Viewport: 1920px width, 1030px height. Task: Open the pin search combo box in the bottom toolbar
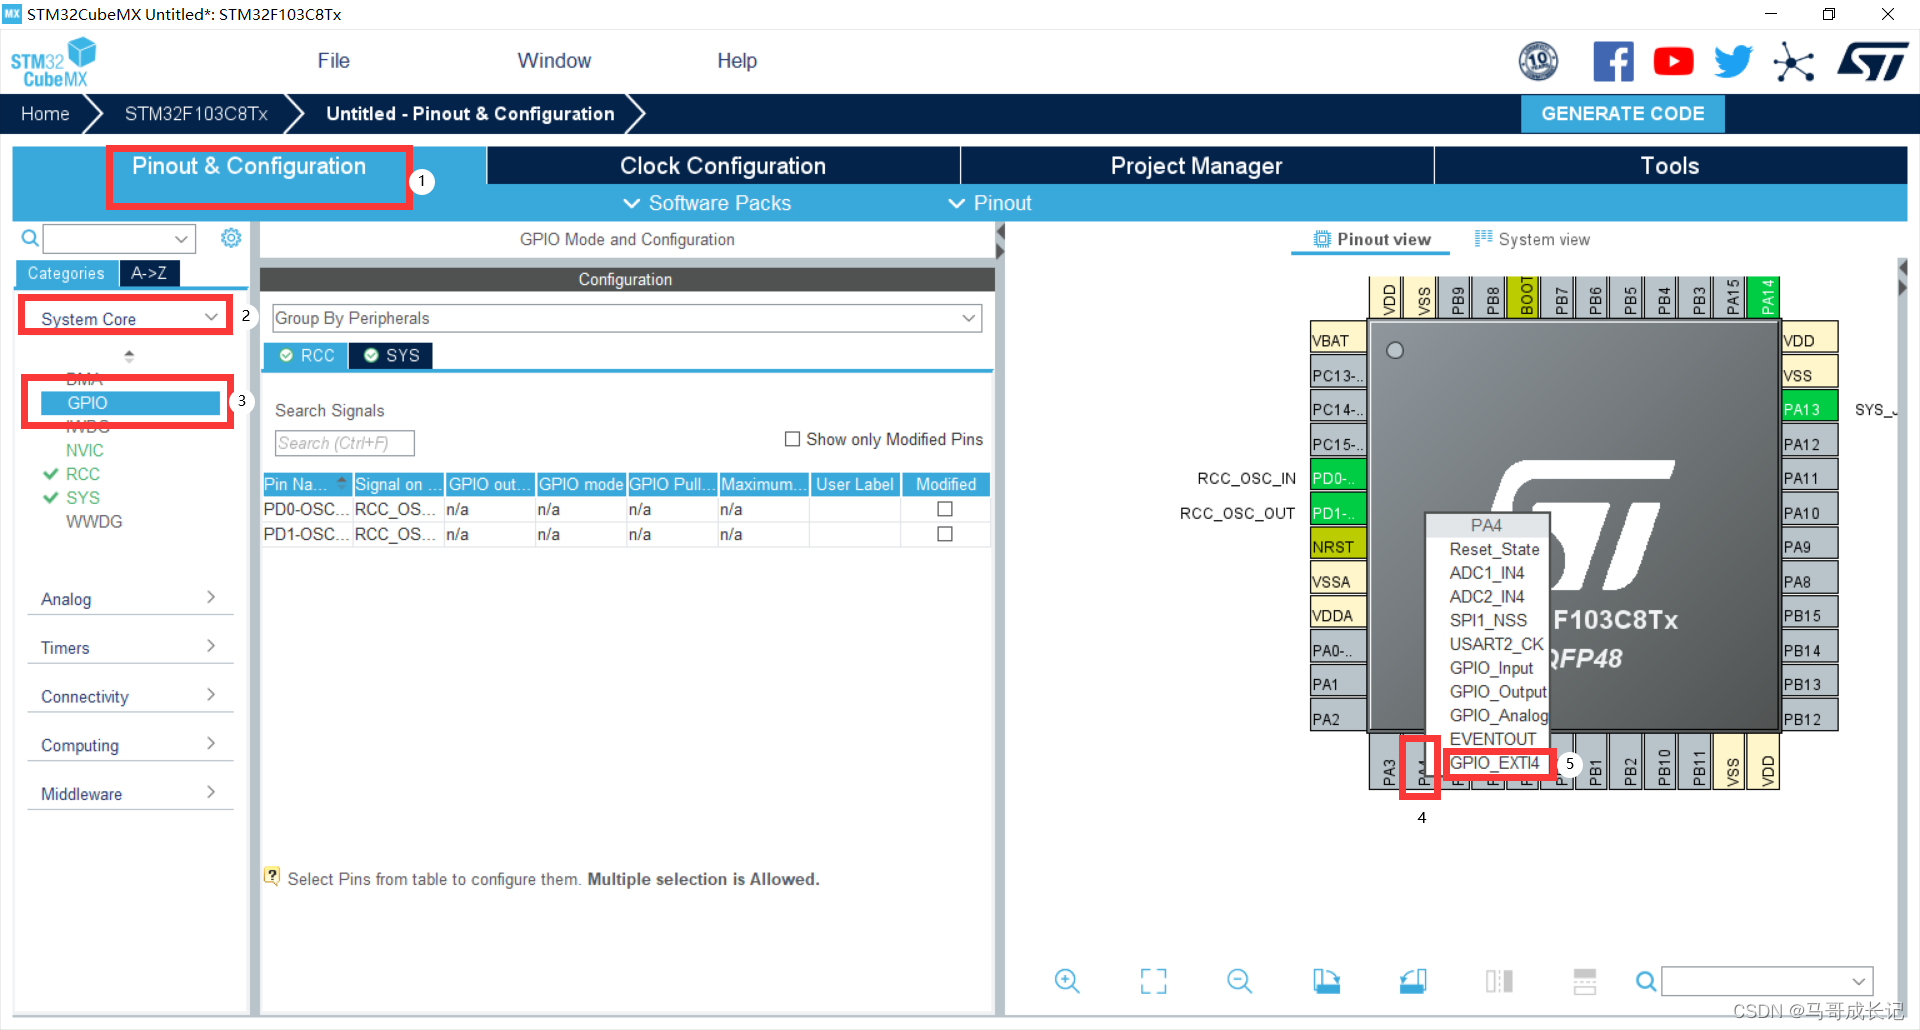point(1767,981)
